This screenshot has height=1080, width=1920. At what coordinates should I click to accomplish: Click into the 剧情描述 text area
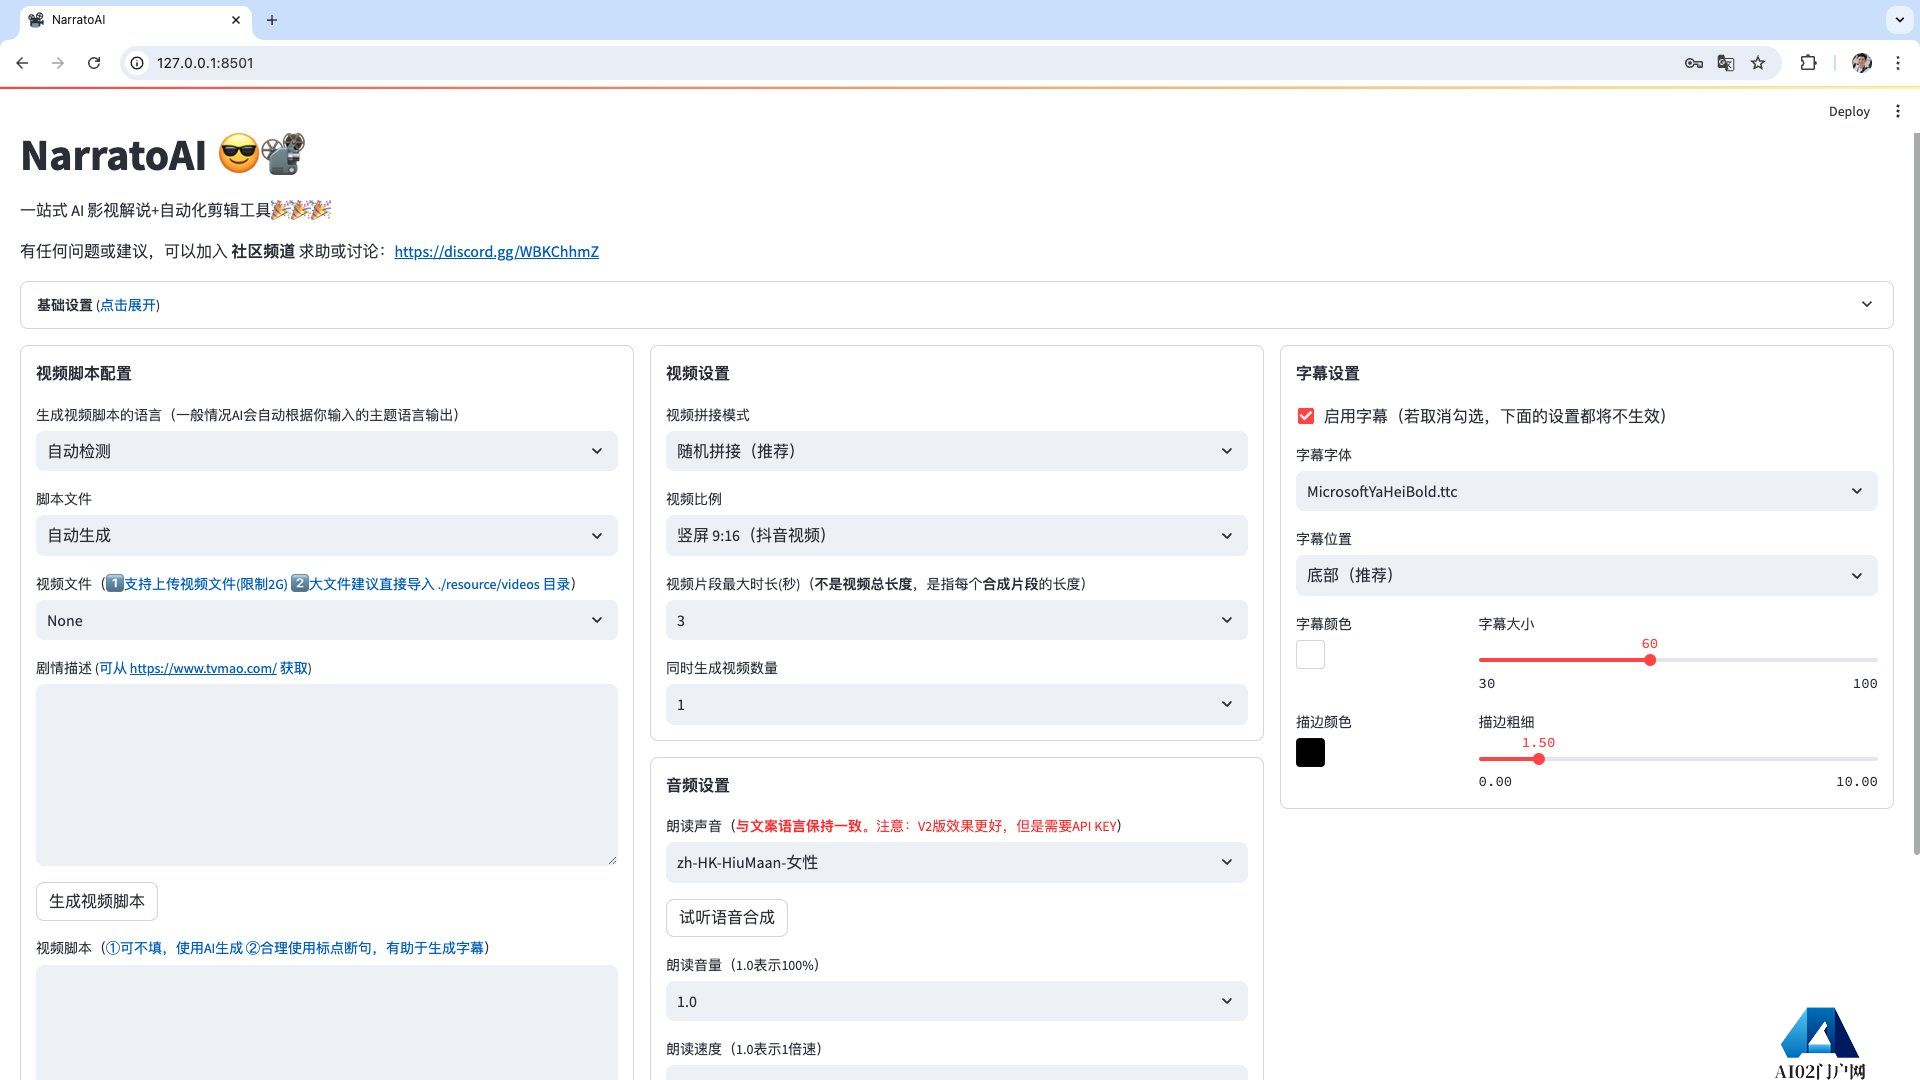[326, 775]
